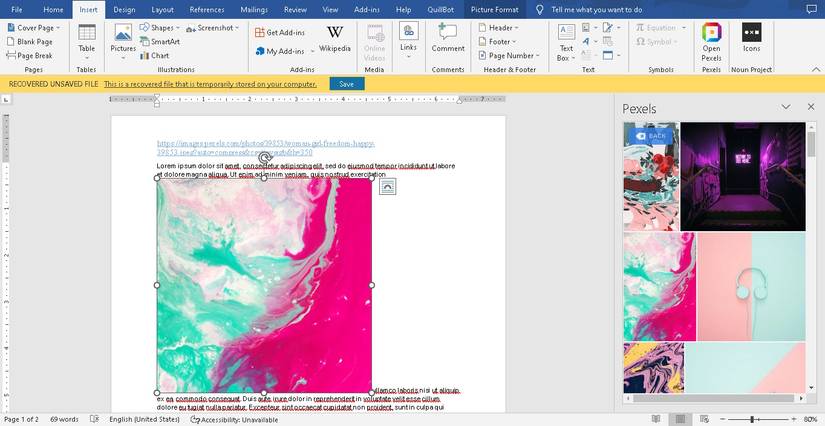The image size is (825, 426).
Task: Open the Screenshot dropdown
Action: [213, 28]
